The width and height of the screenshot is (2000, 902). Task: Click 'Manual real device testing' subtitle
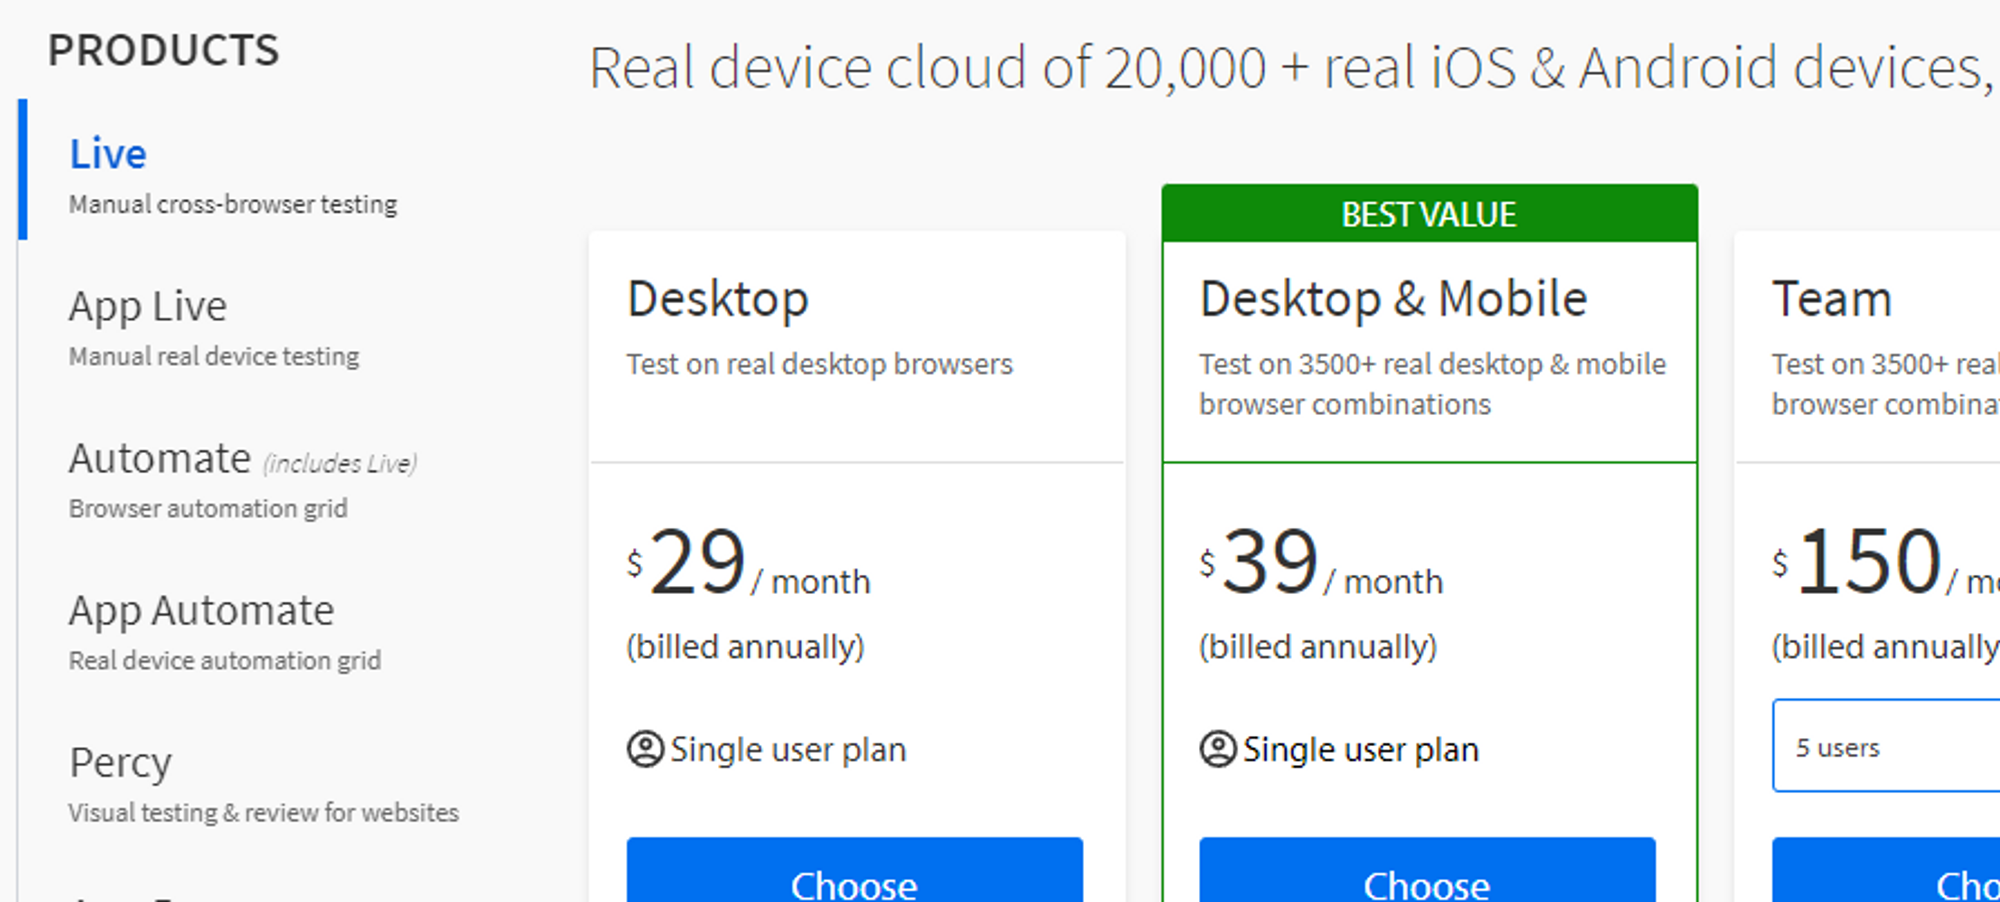tap(214, 356)
